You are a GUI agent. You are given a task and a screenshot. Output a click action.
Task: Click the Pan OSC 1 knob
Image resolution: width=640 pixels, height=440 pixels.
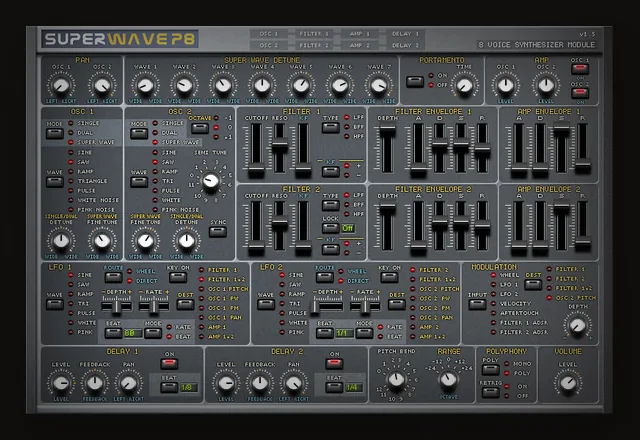click(61, 86)
